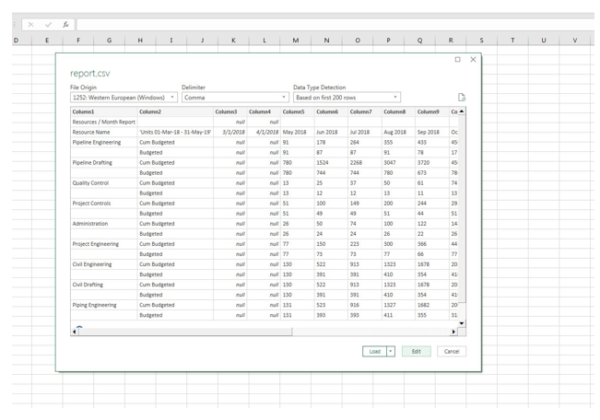Viewport: 600px width, 420px height.
Task: Close the report.csv import dialog
Action: (473, 60)
